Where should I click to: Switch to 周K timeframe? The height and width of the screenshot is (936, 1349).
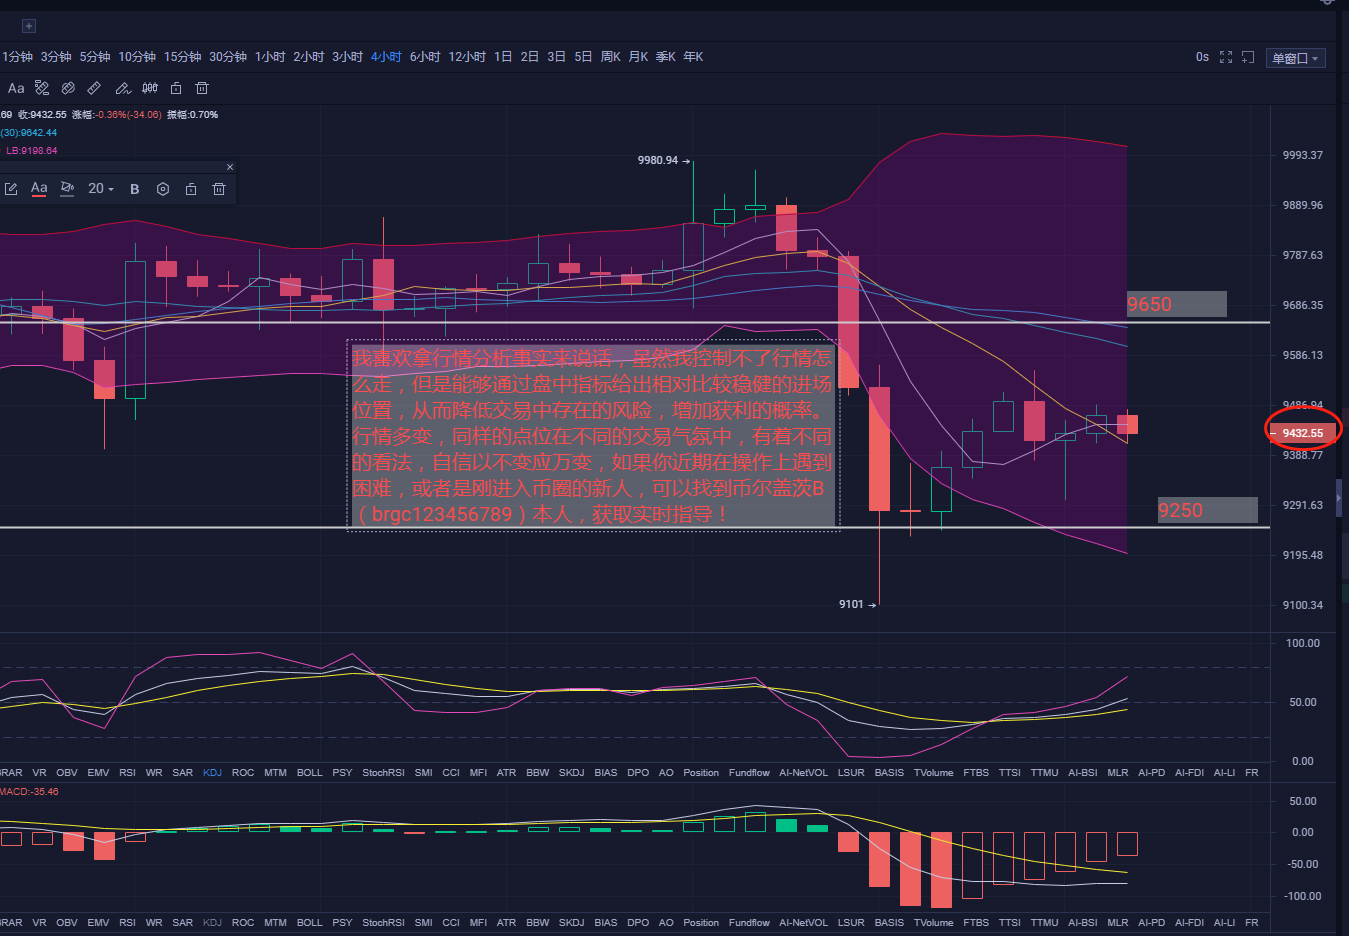(x=611, y=57)
